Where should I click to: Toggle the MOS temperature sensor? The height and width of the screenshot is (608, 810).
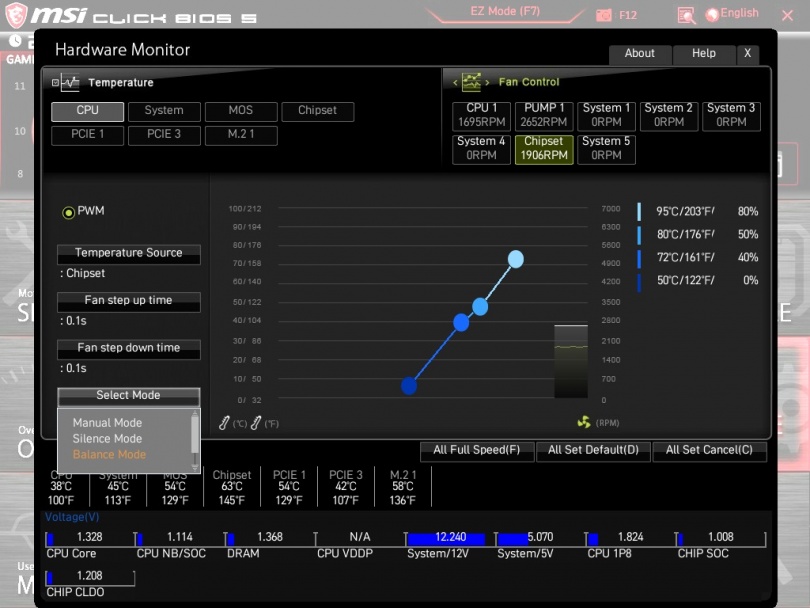[241, 111]
